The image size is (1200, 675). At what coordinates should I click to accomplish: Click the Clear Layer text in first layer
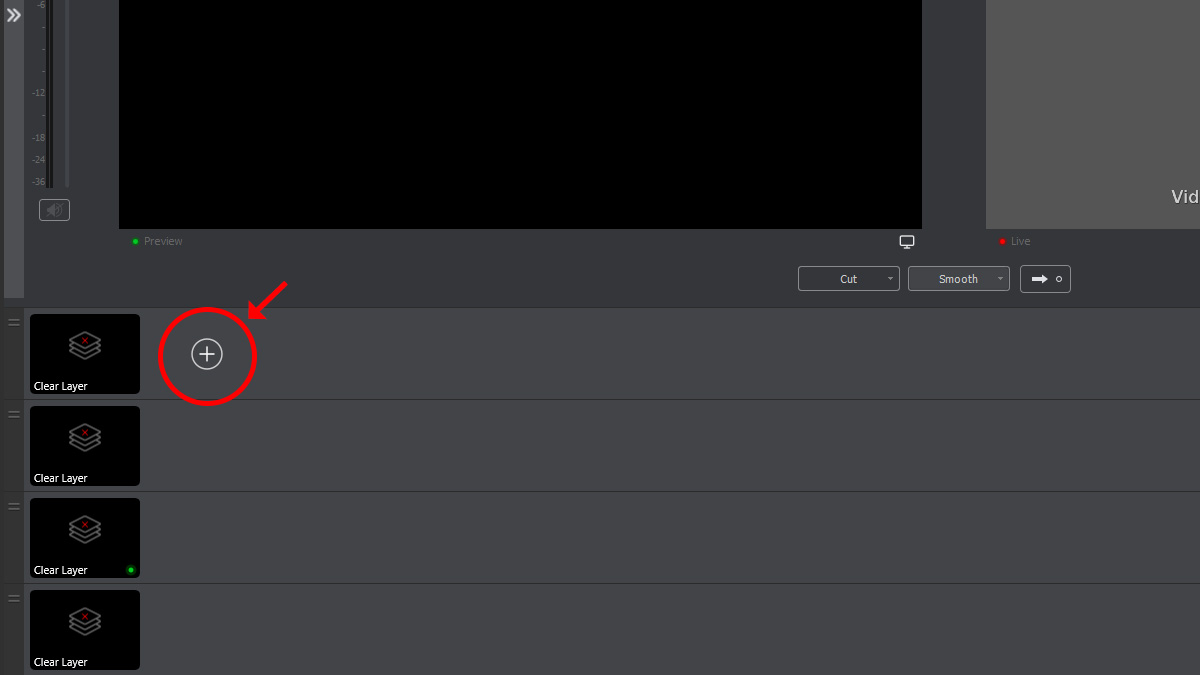[x=61, y=386]
